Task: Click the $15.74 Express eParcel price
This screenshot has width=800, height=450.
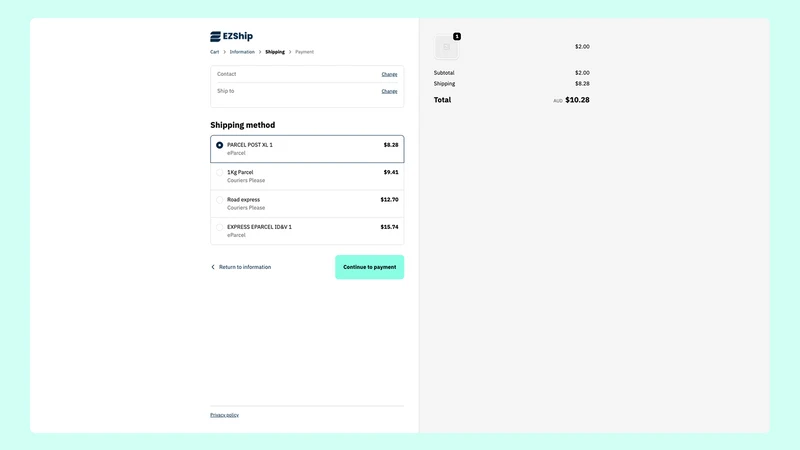Action: [x=389, y=227]
